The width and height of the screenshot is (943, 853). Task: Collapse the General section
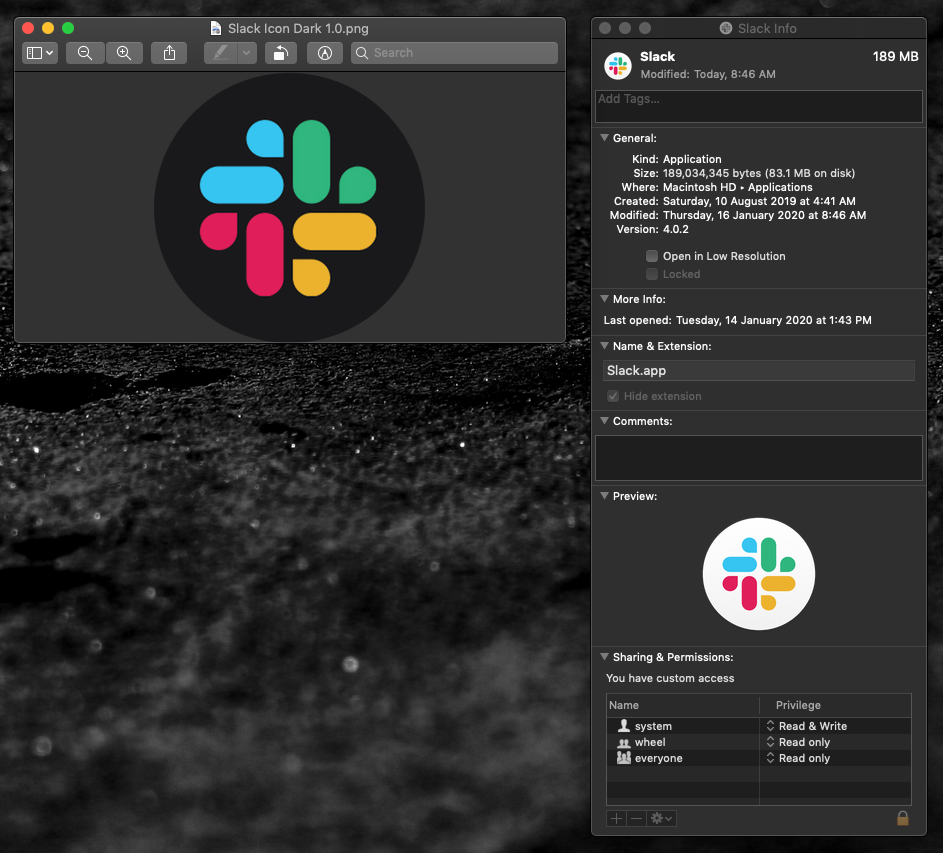click(x=604, y=138)
